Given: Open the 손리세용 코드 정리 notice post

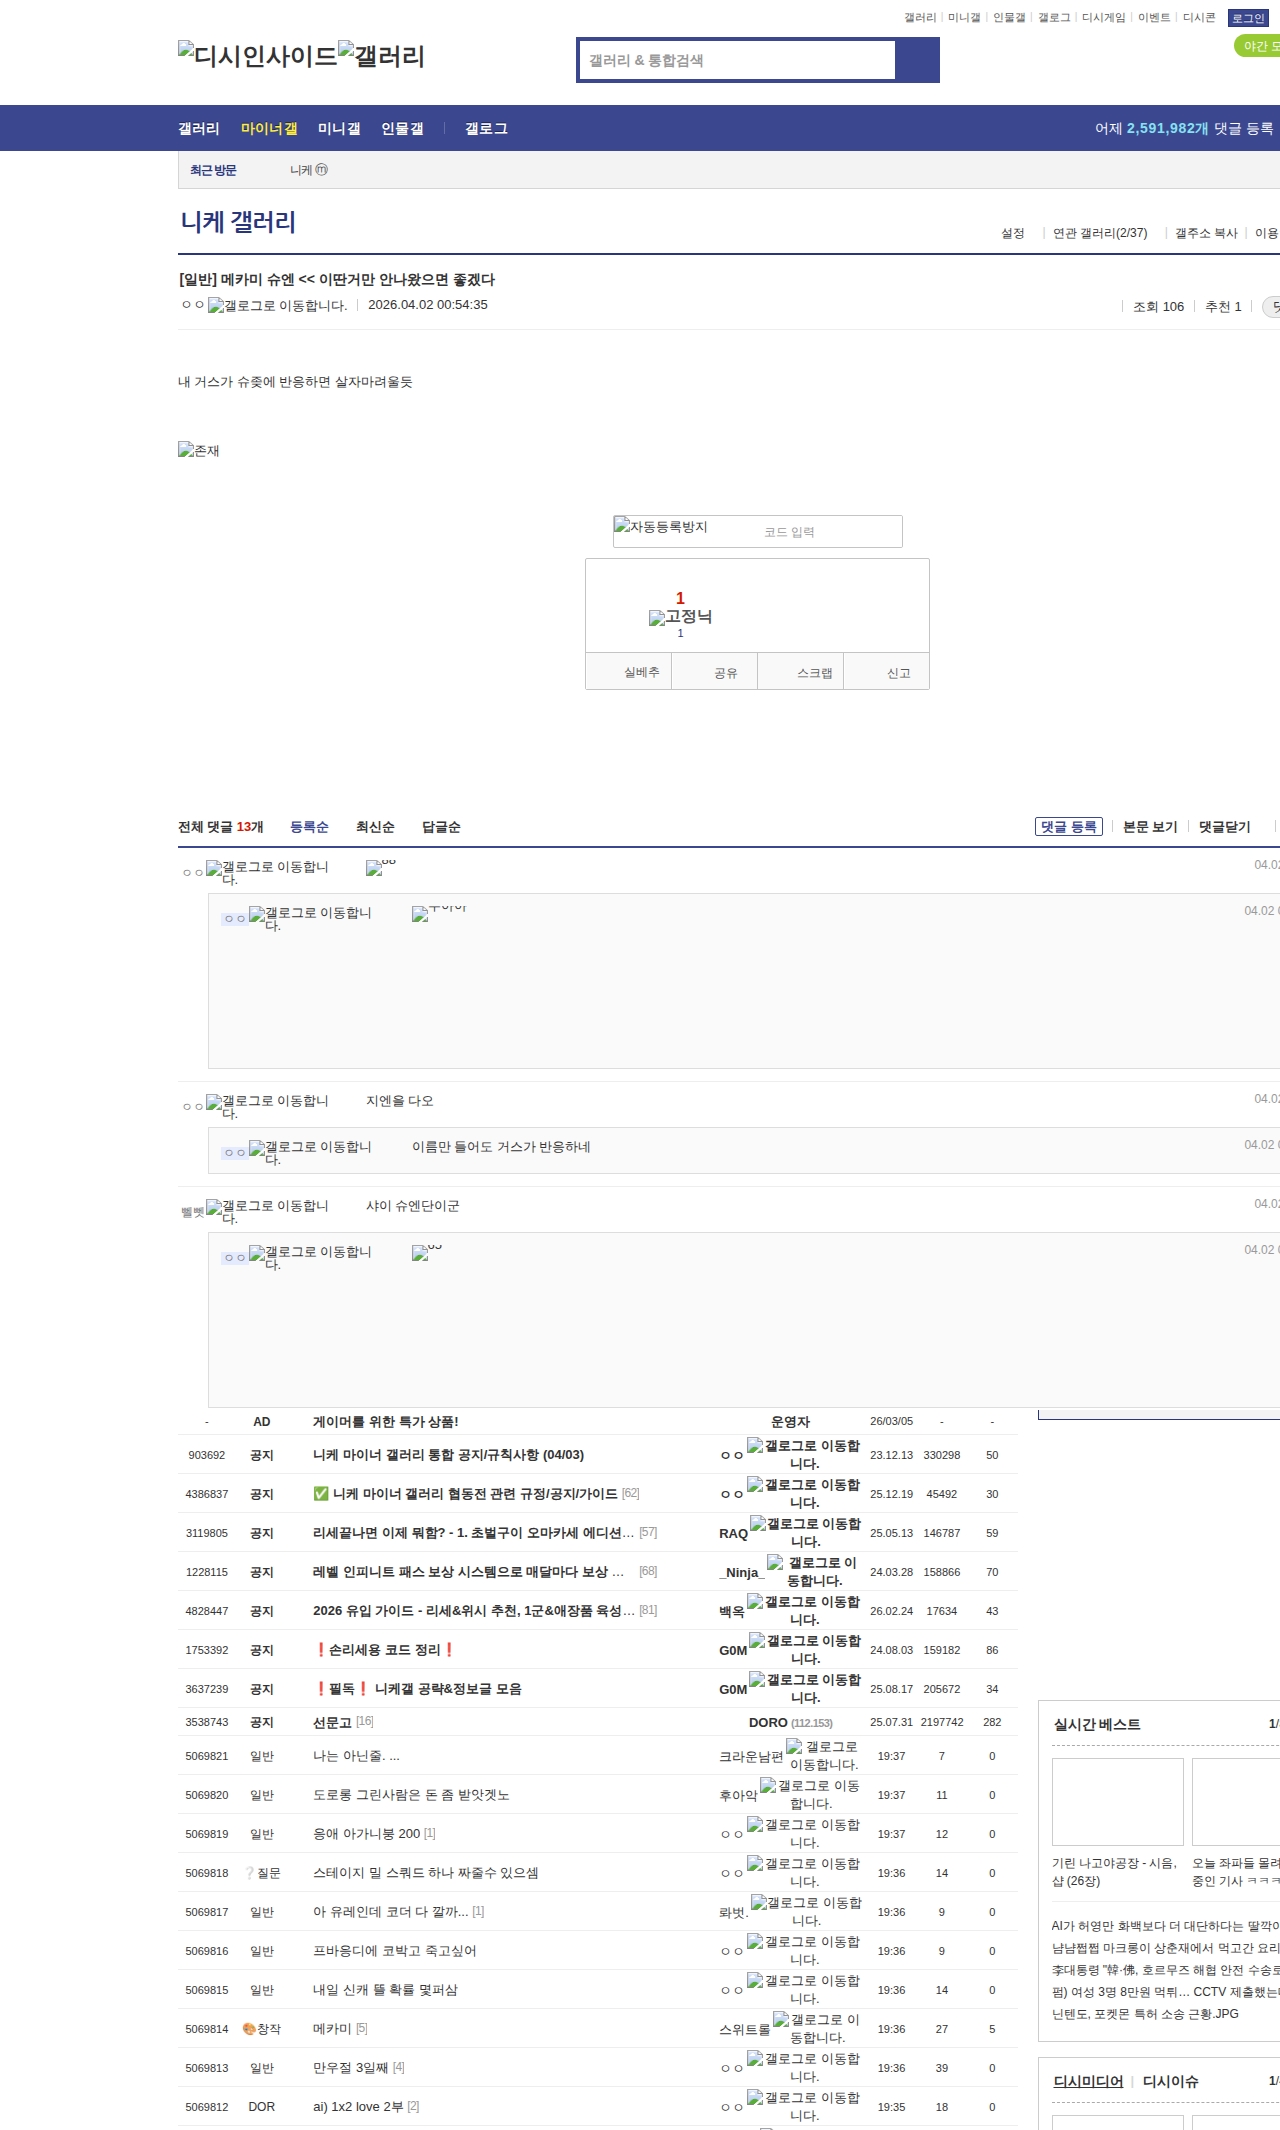Looking at the screenshot, I should click(x=384, y=1650).
